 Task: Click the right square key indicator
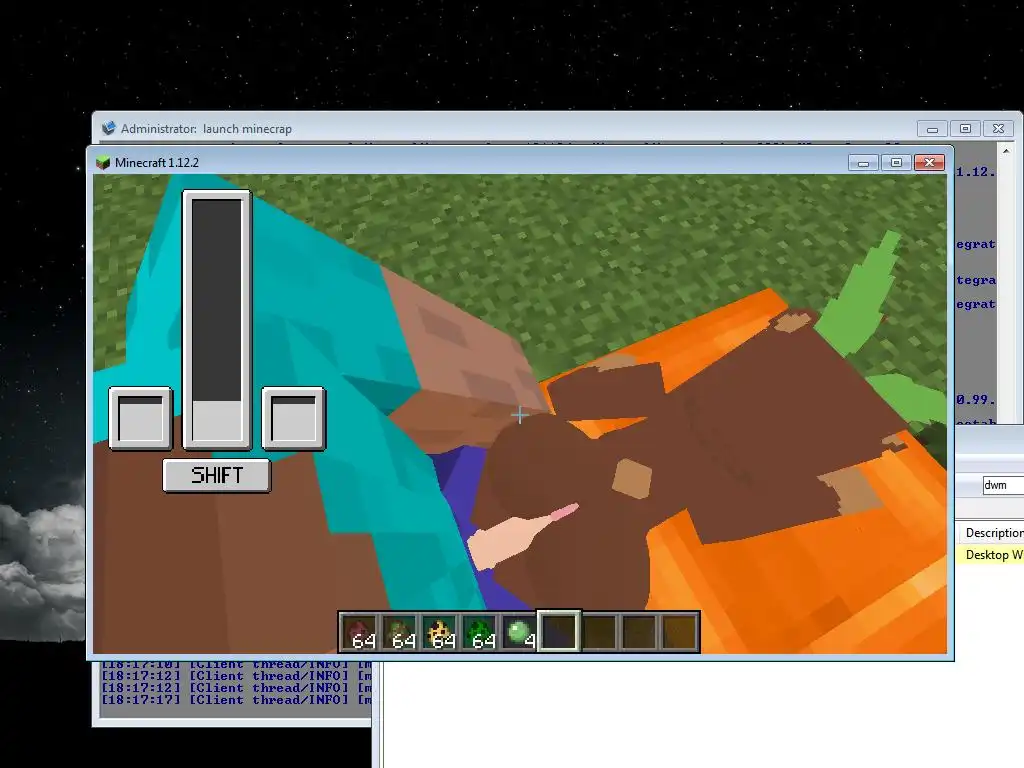[x=293, y=419]
